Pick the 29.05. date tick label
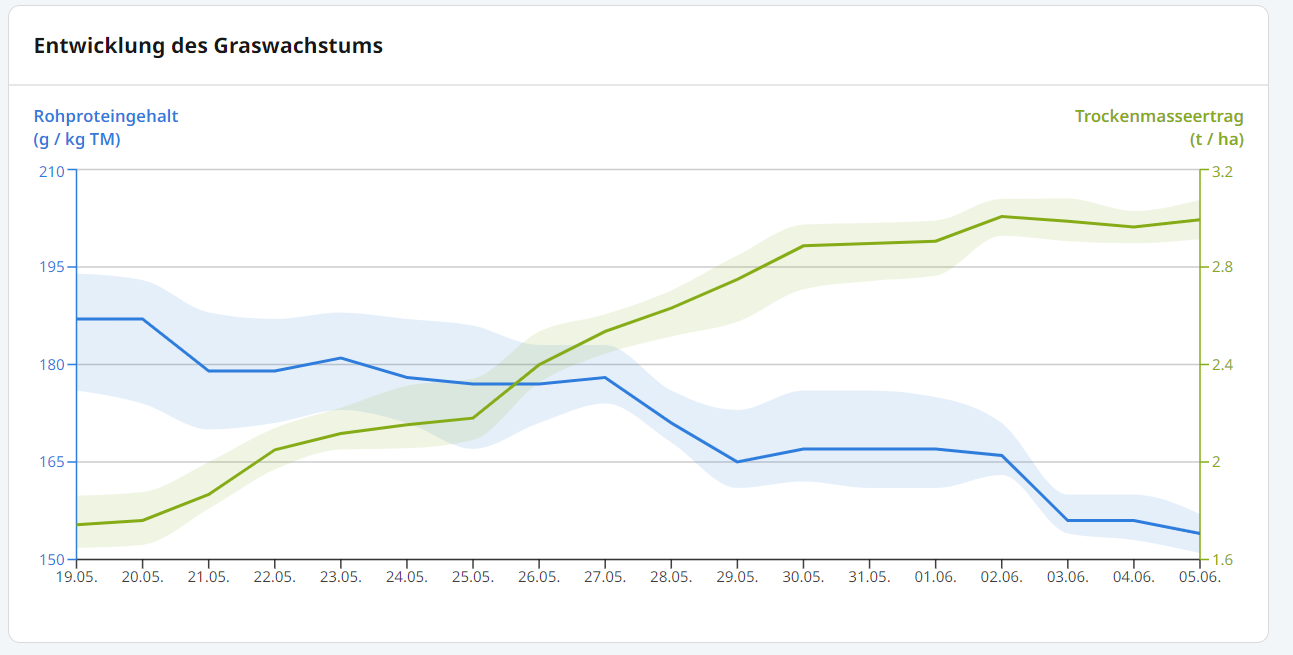The width and height of the screenshot is (1293, 655). click(737, 578)
